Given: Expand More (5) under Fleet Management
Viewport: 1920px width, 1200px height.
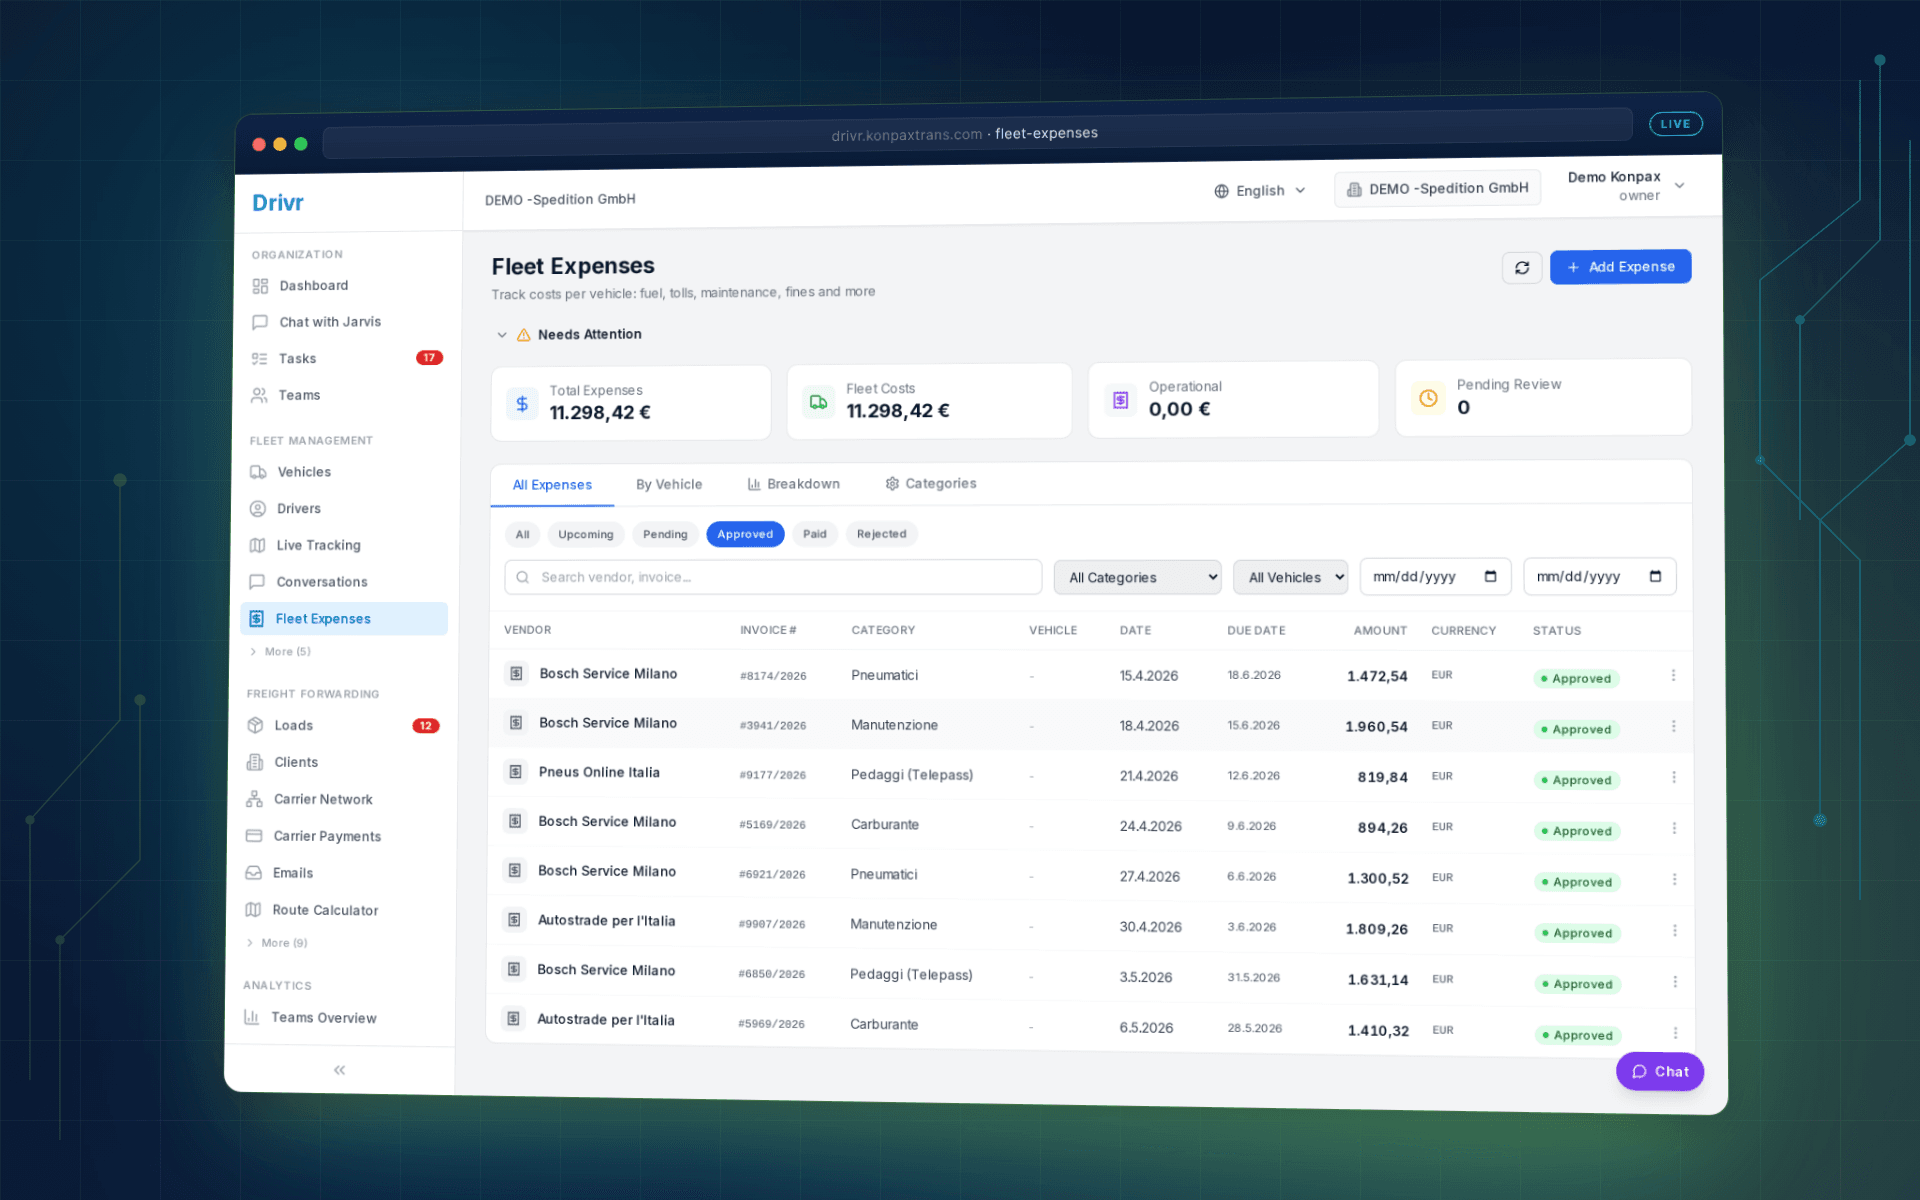Looking at the screenshot, I should pos(281,652).
